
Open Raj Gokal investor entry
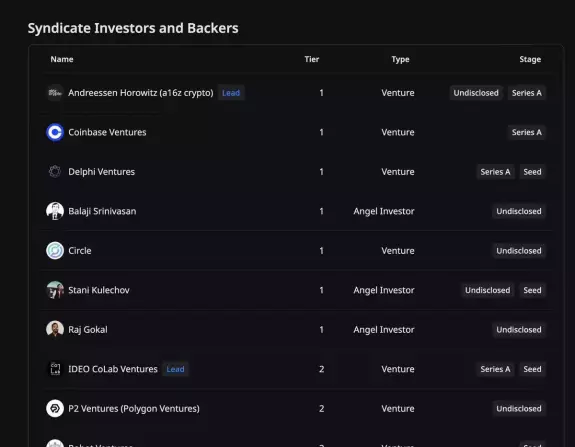(x=88, y=330)
